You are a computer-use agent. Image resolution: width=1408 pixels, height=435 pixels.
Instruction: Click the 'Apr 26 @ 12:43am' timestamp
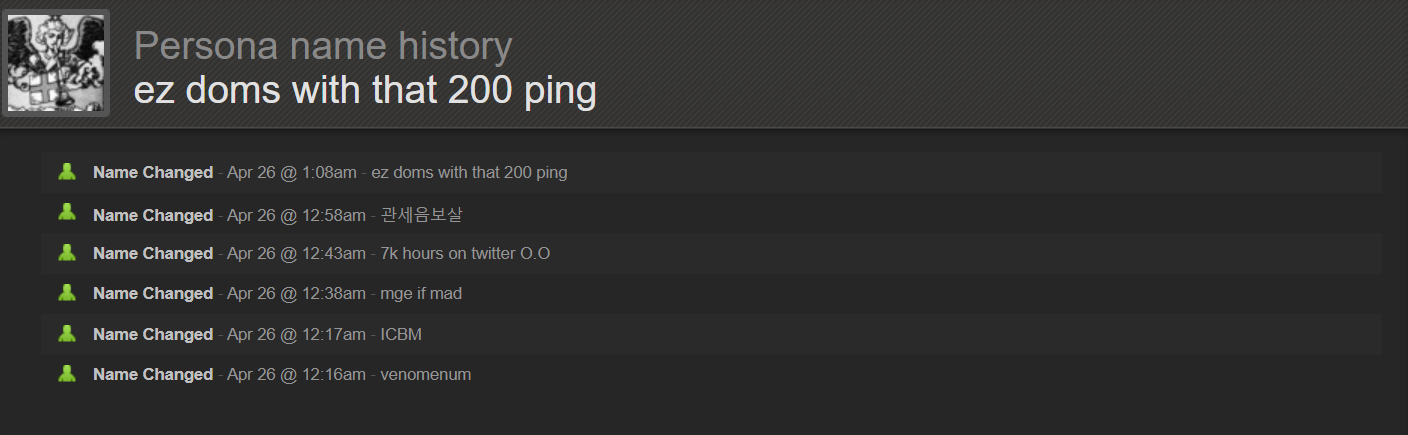[x=296, y=254]
